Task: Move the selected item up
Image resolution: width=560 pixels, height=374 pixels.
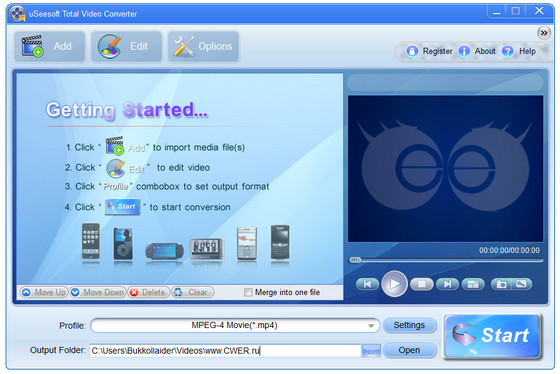Action: pos(44,292)
